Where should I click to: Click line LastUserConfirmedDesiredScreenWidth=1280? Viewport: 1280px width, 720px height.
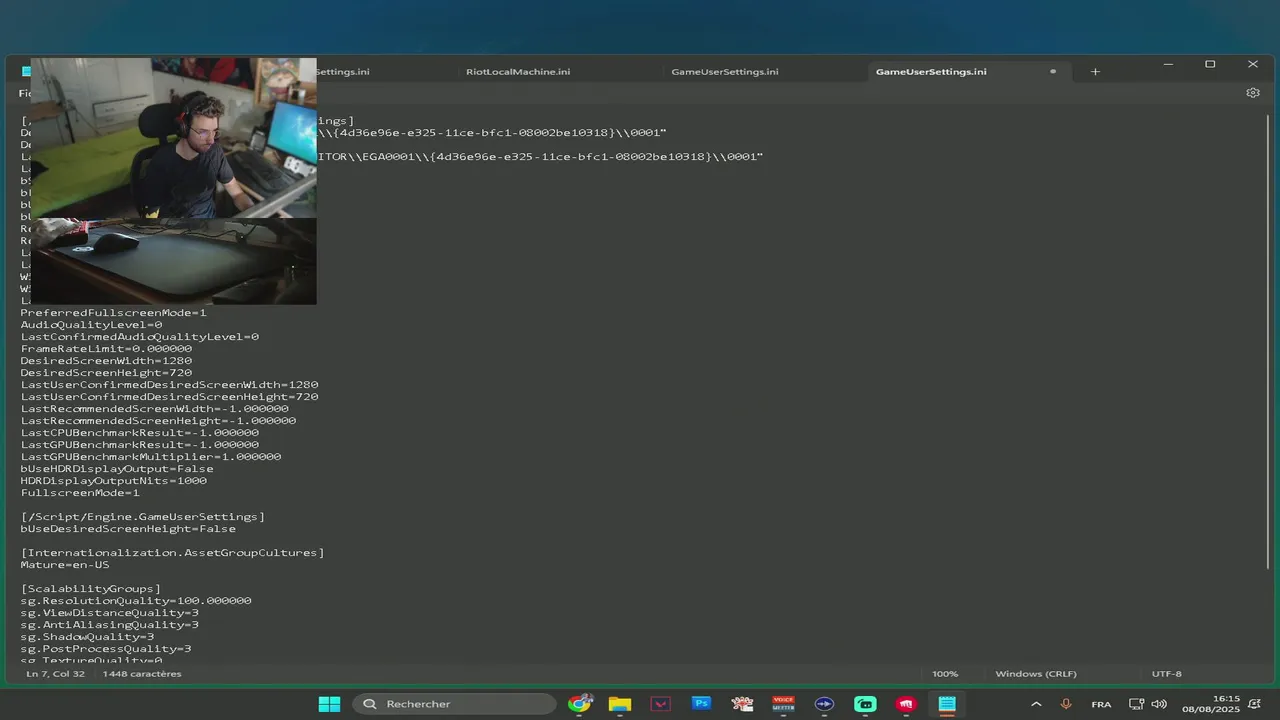click(x=170, y=385)
